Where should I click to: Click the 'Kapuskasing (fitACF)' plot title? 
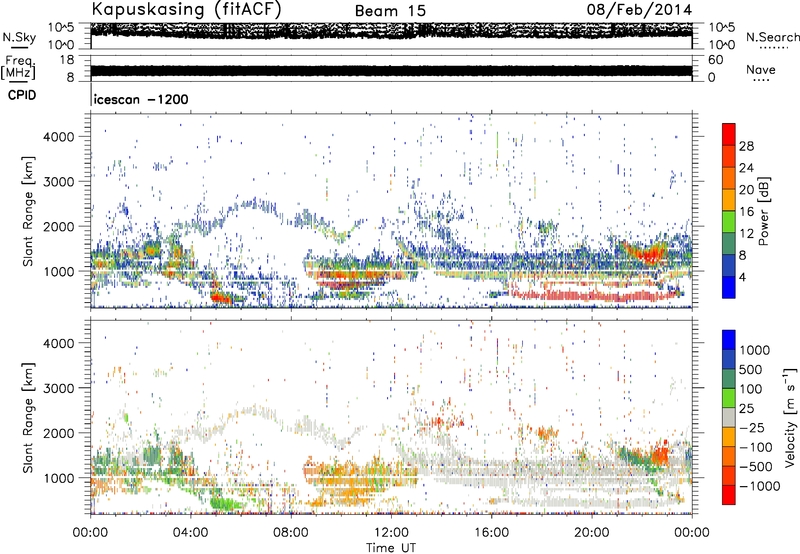[x=186, y=9]
